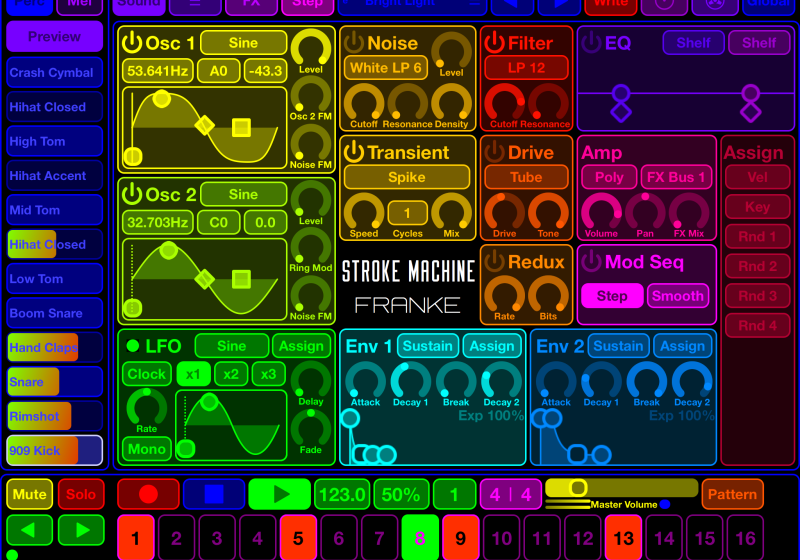Select Crash Cymbal in the sound list
This screenshot has height=560, width=800.
pyautogui.click(x=54, y=73)
